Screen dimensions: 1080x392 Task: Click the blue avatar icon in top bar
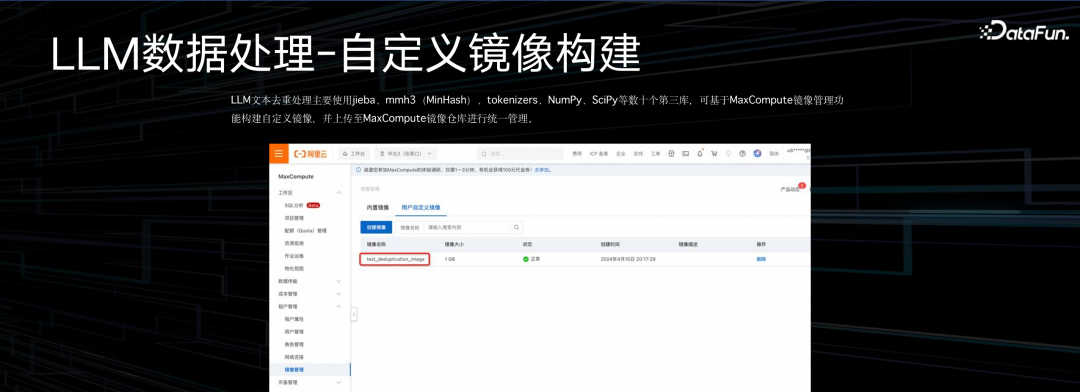758,154
